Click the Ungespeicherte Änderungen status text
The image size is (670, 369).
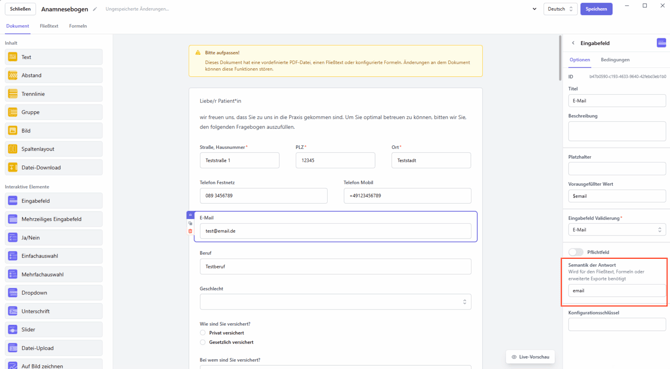point(137,9)
